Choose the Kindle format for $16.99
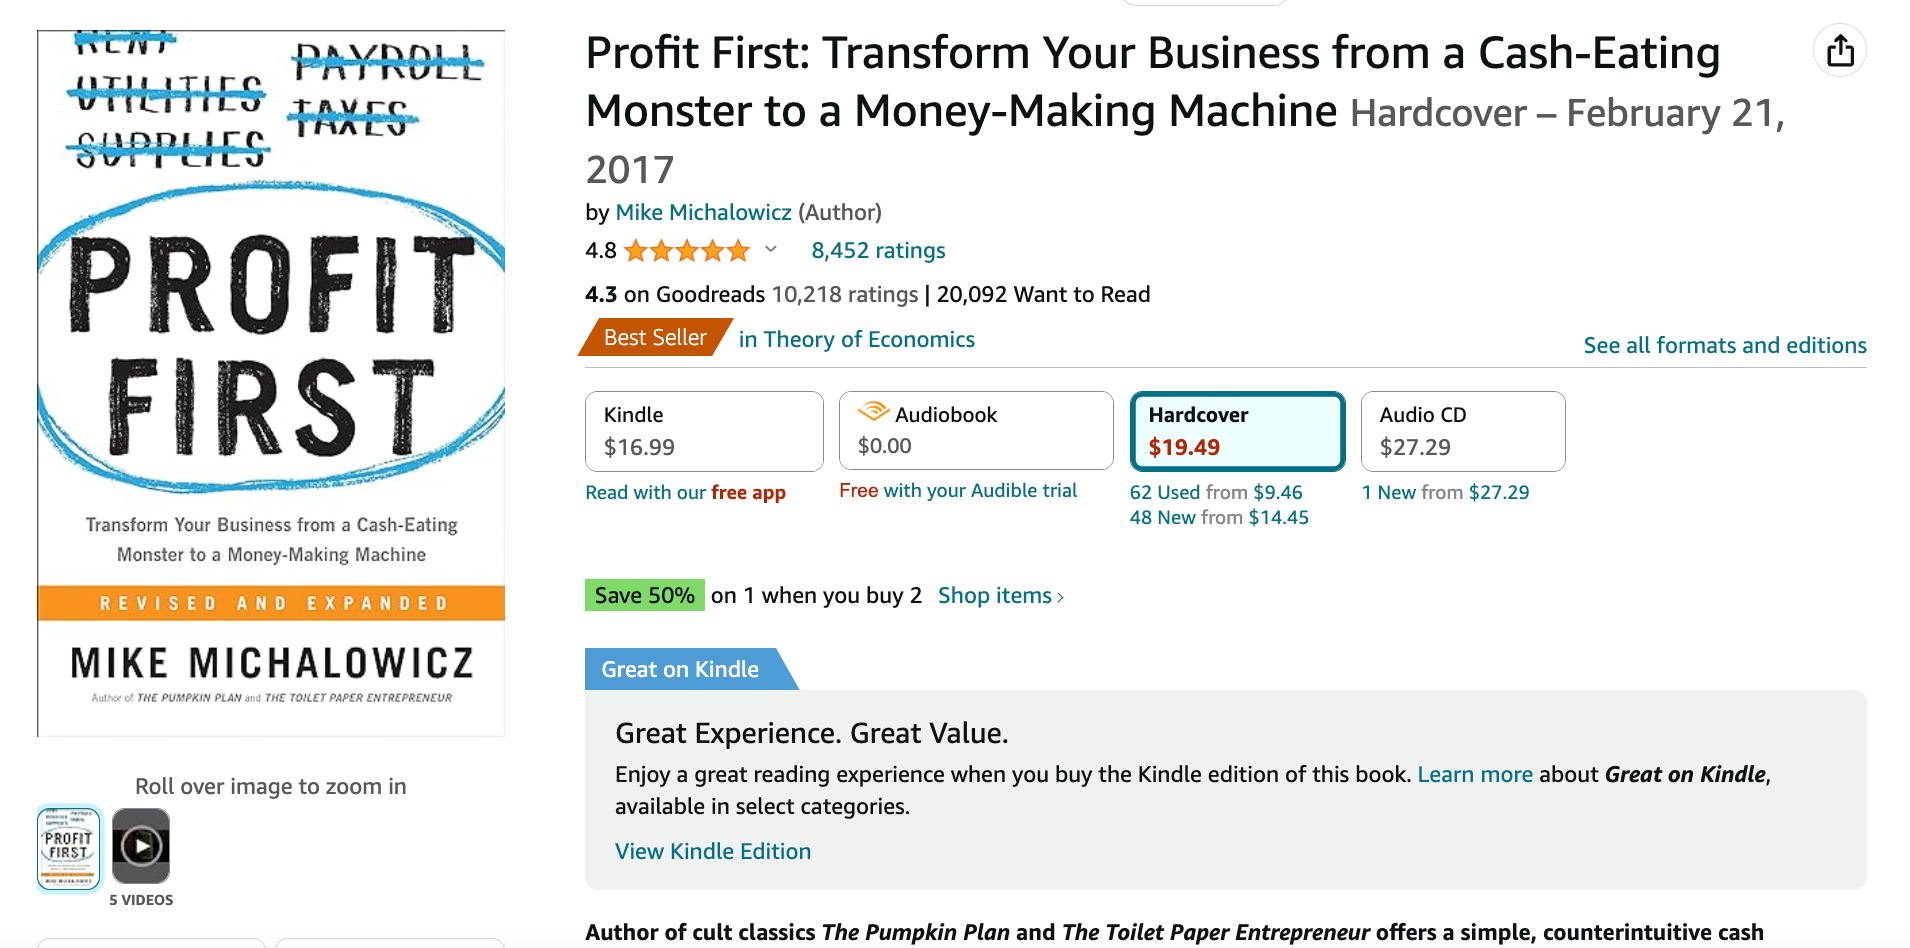Viewport: 1910px width, 948px height. 704,431
